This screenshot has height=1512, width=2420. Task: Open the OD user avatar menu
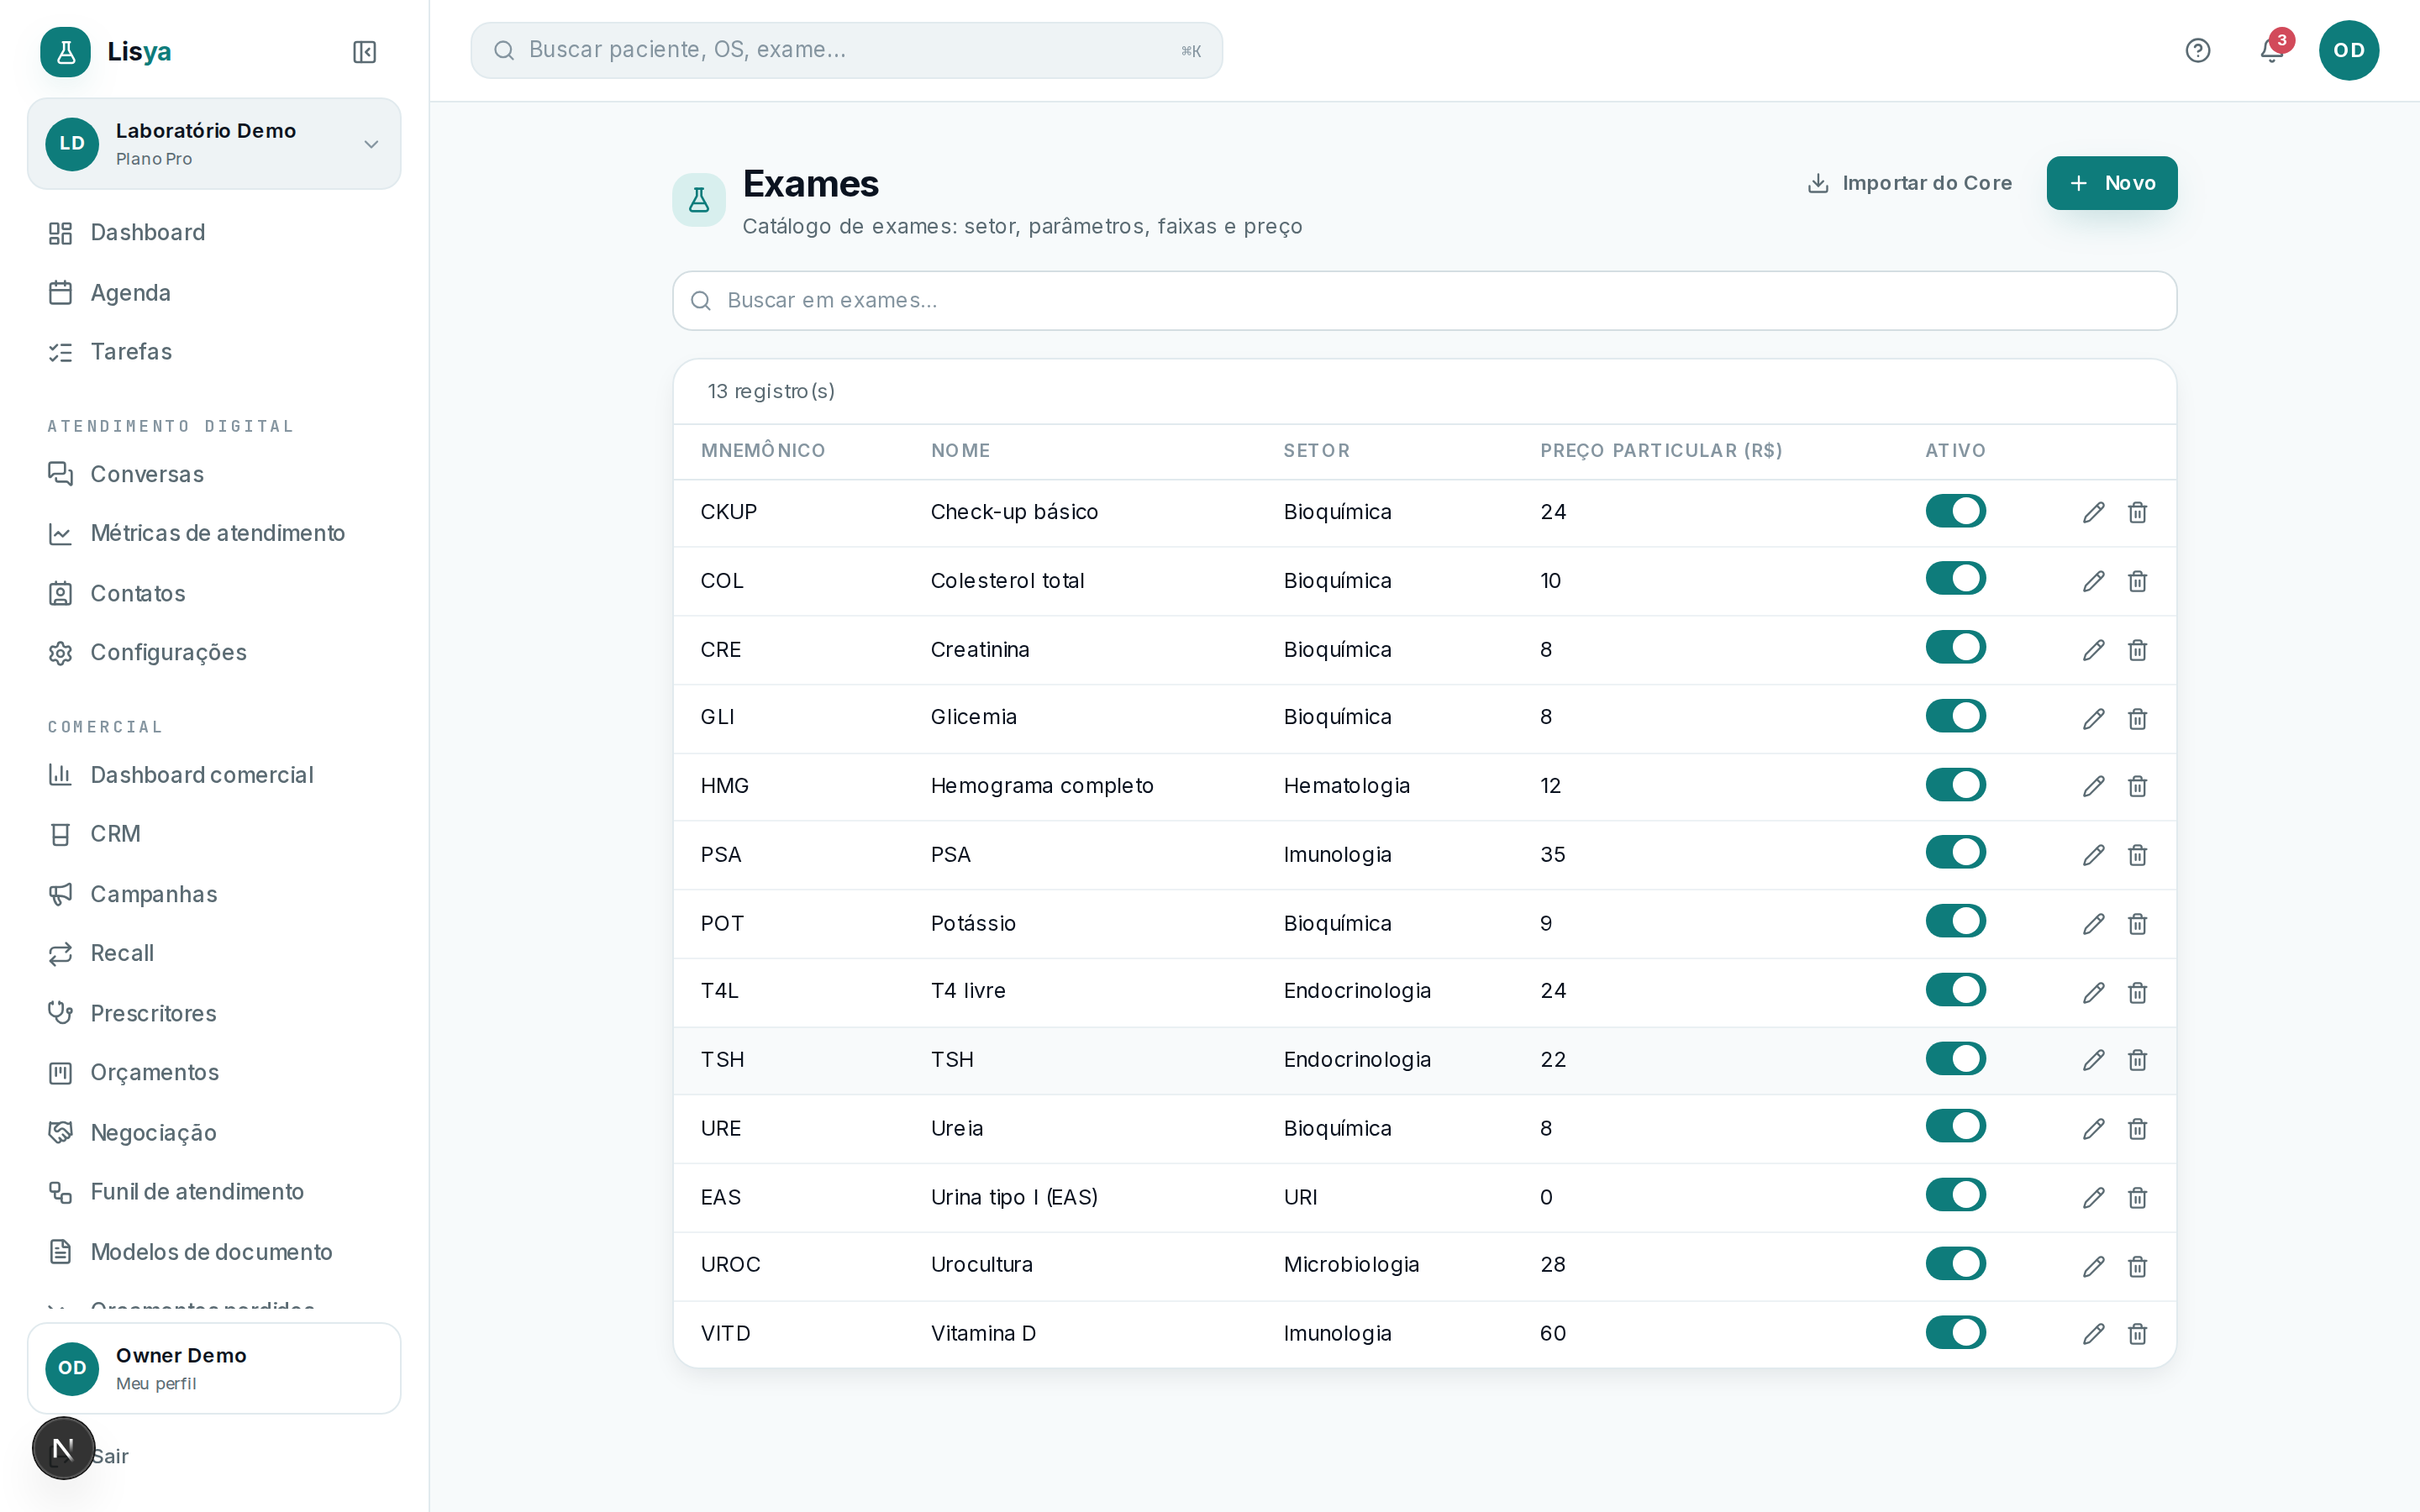pos(2348,51)
